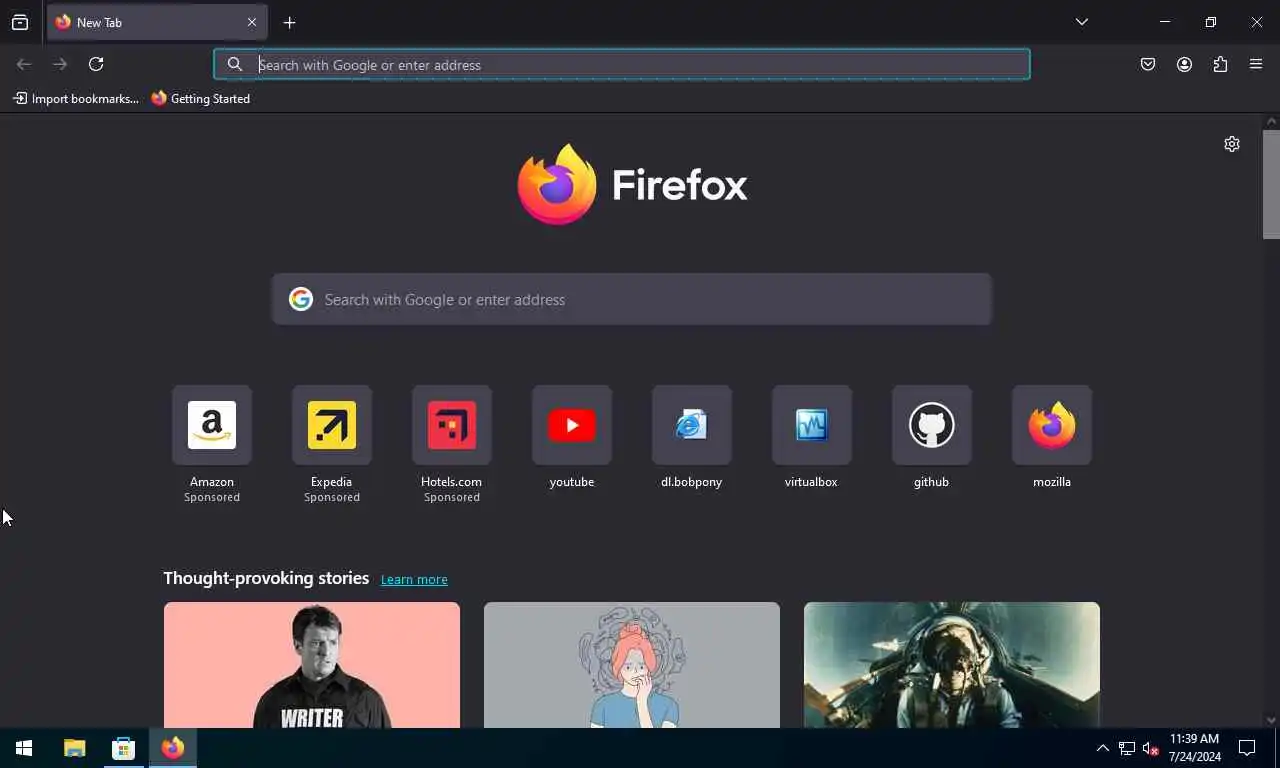This screenshot has width=1280, height=768.
Task: Open the Windows Start menu
Action: coord(24,748)
